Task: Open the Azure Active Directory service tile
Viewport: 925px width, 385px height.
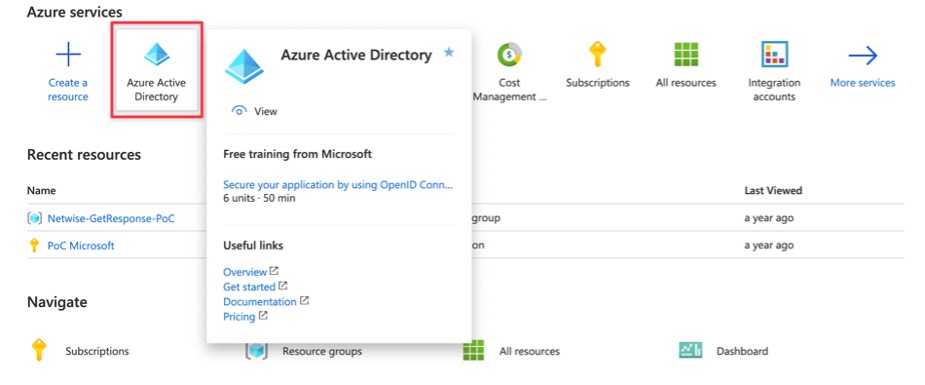Action: click(156, 69)
